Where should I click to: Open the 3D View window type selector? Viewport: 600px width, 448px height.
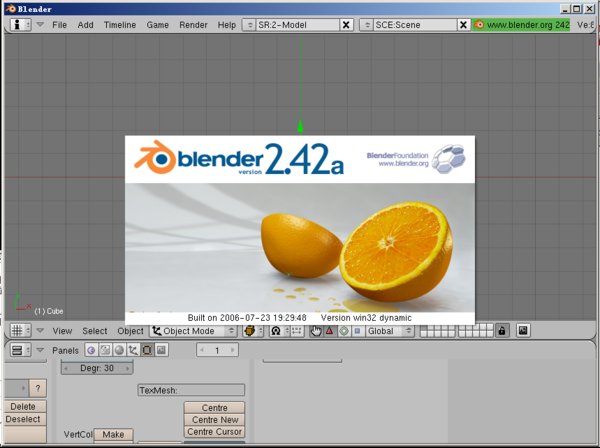pos(20,331)
